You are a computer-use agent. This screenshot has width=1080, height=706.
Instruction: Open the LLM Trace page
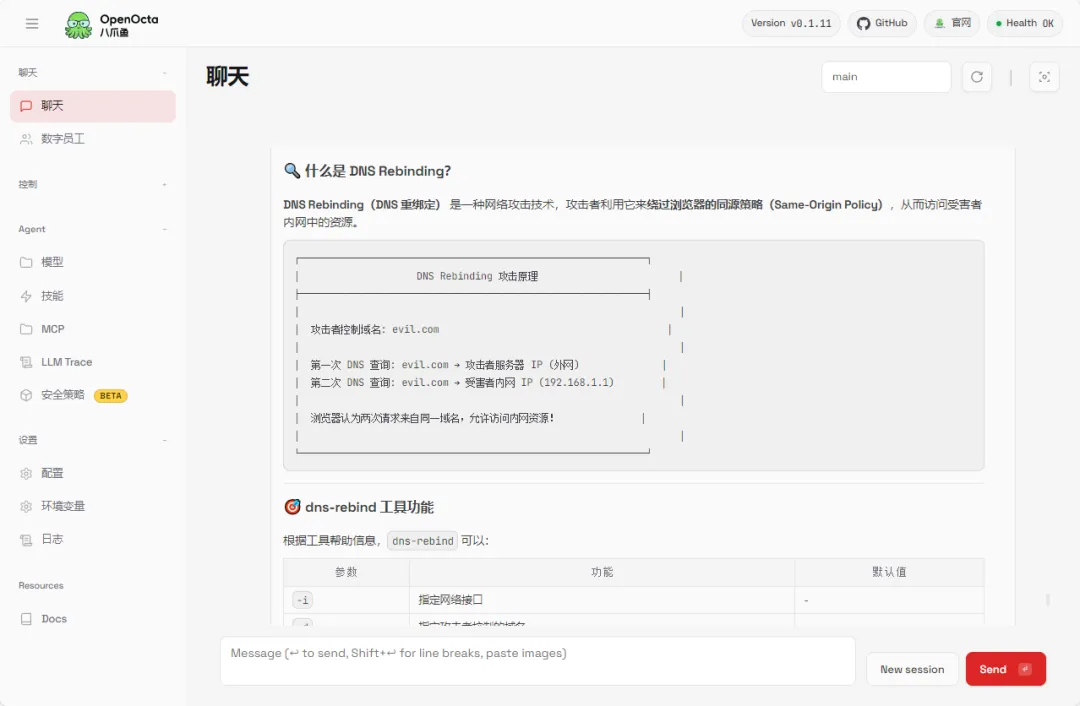point(93,362)
